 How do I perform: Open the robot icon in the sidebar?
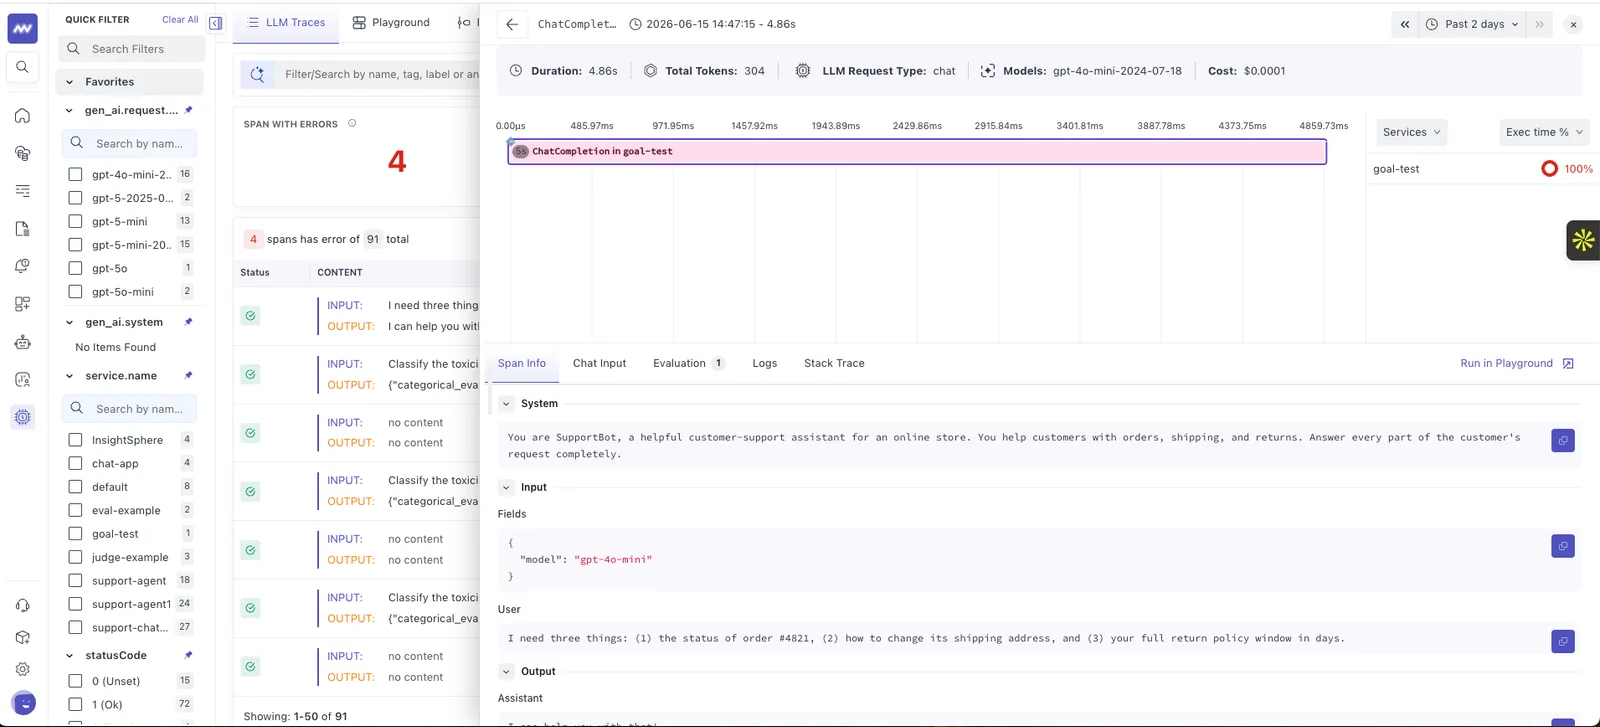pos(22,342)
